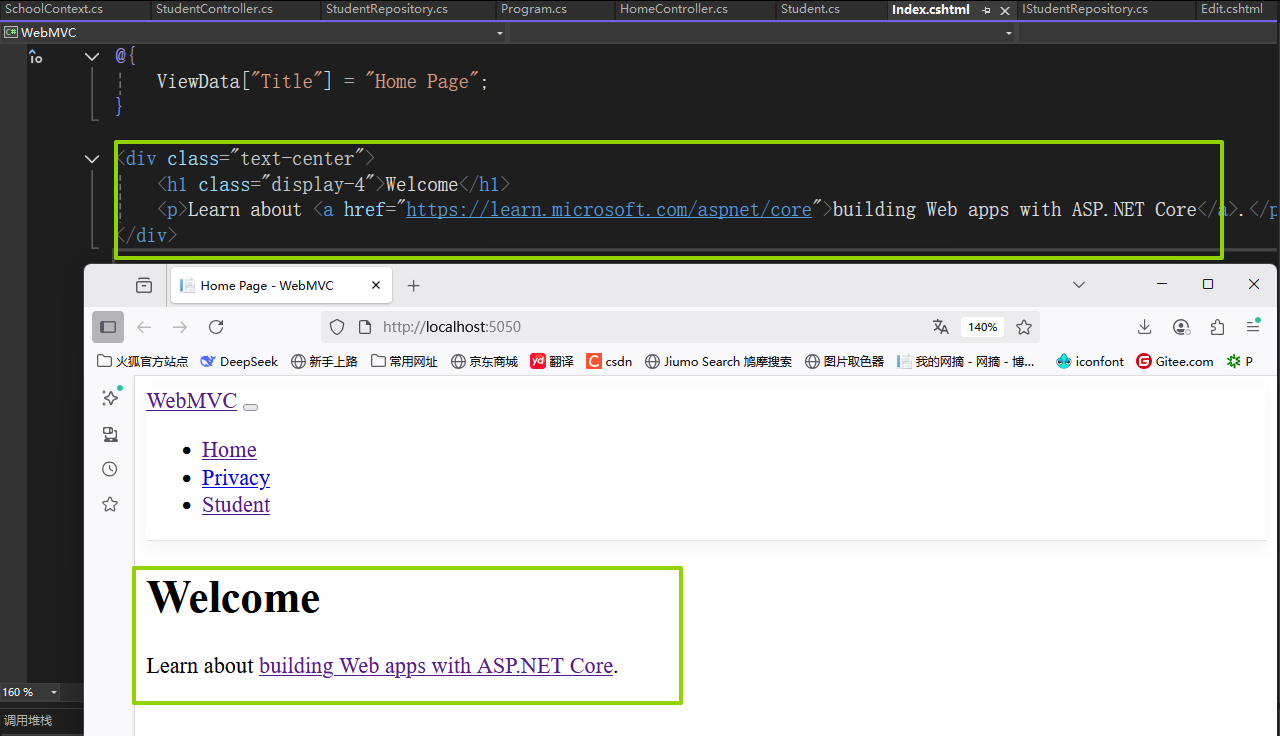Open the history clock sidebar icon
Screen dimensions: 1280x736
110,469
